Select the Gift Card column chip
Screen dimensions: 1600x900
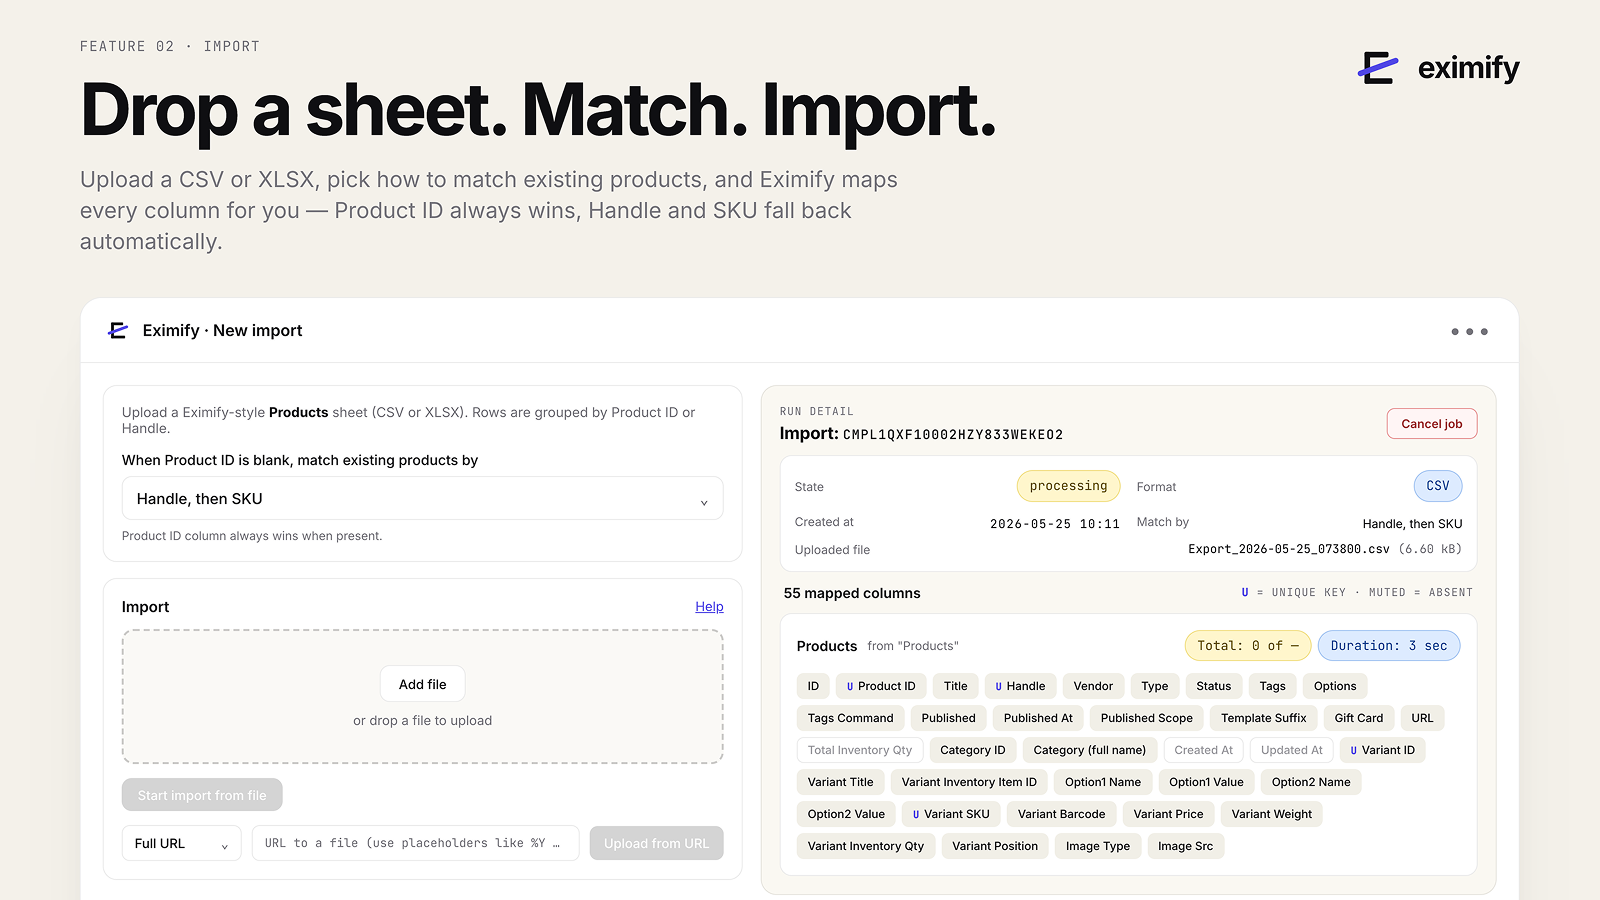1359,718
